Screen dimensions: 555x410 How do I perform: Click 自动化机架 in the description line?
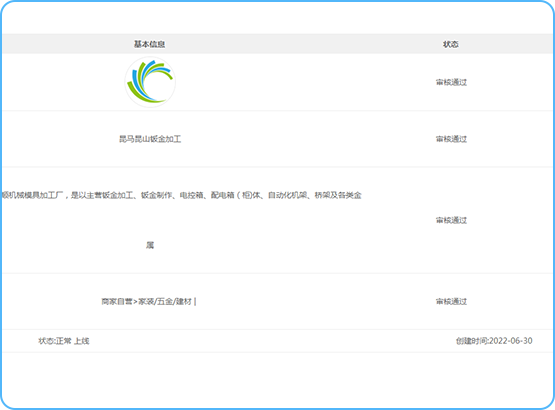pos(287,195)
